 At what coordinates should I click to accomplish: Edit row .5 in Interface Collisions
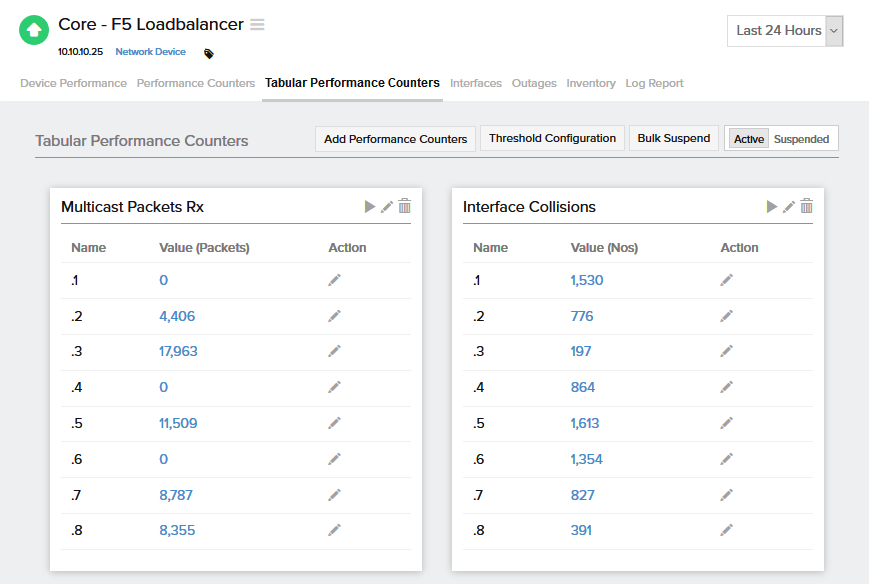point(727,423)
